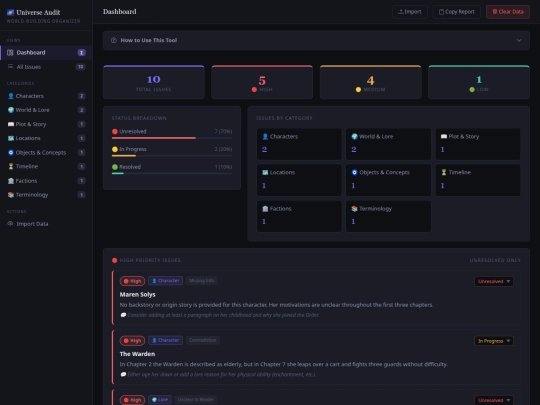Screen dimensions: 540x405
Task: Open Terminology category tile
Action: [388, 216]
